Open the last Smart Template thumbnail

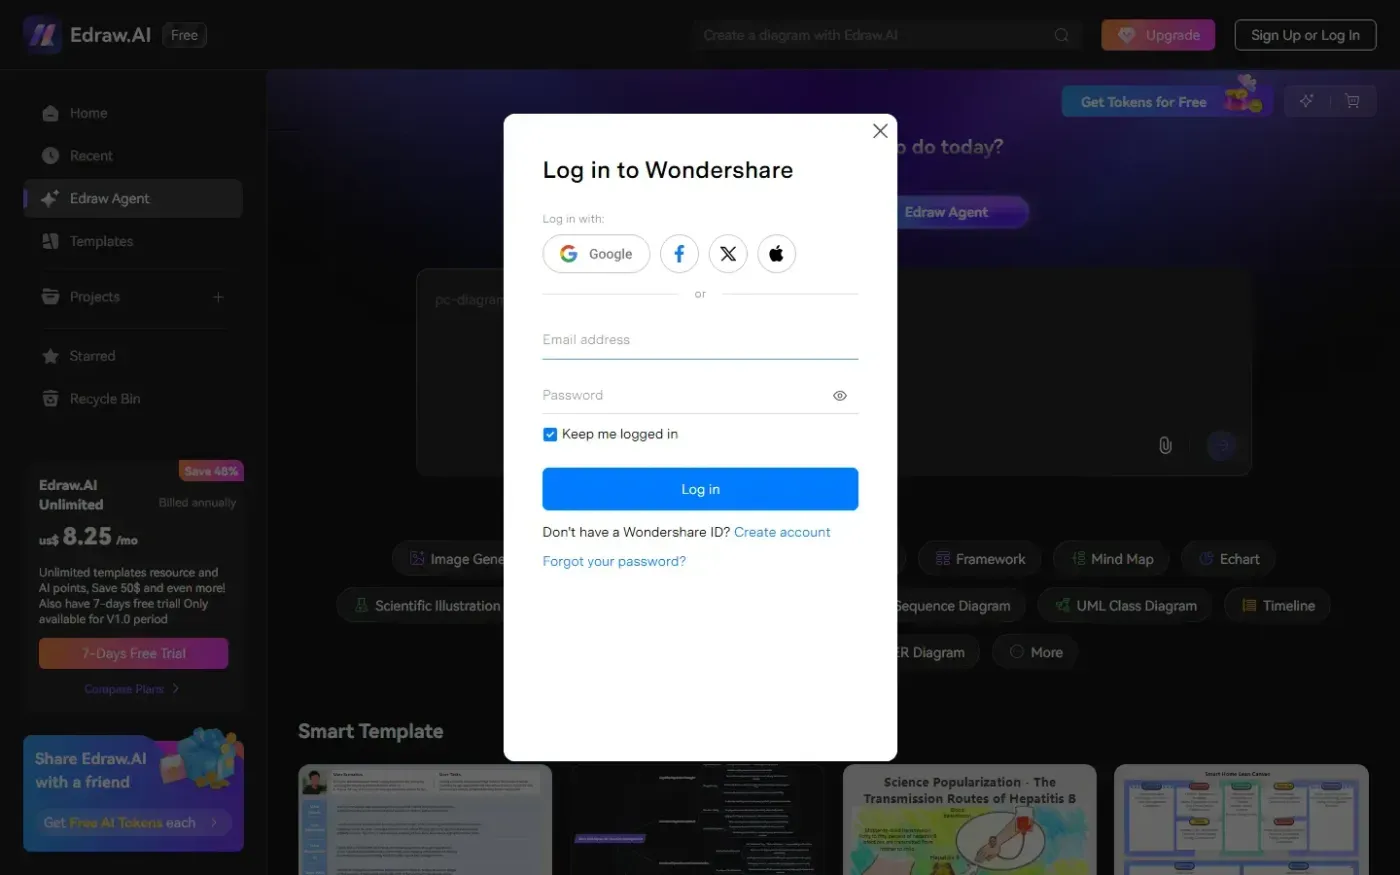[1241, 820]
